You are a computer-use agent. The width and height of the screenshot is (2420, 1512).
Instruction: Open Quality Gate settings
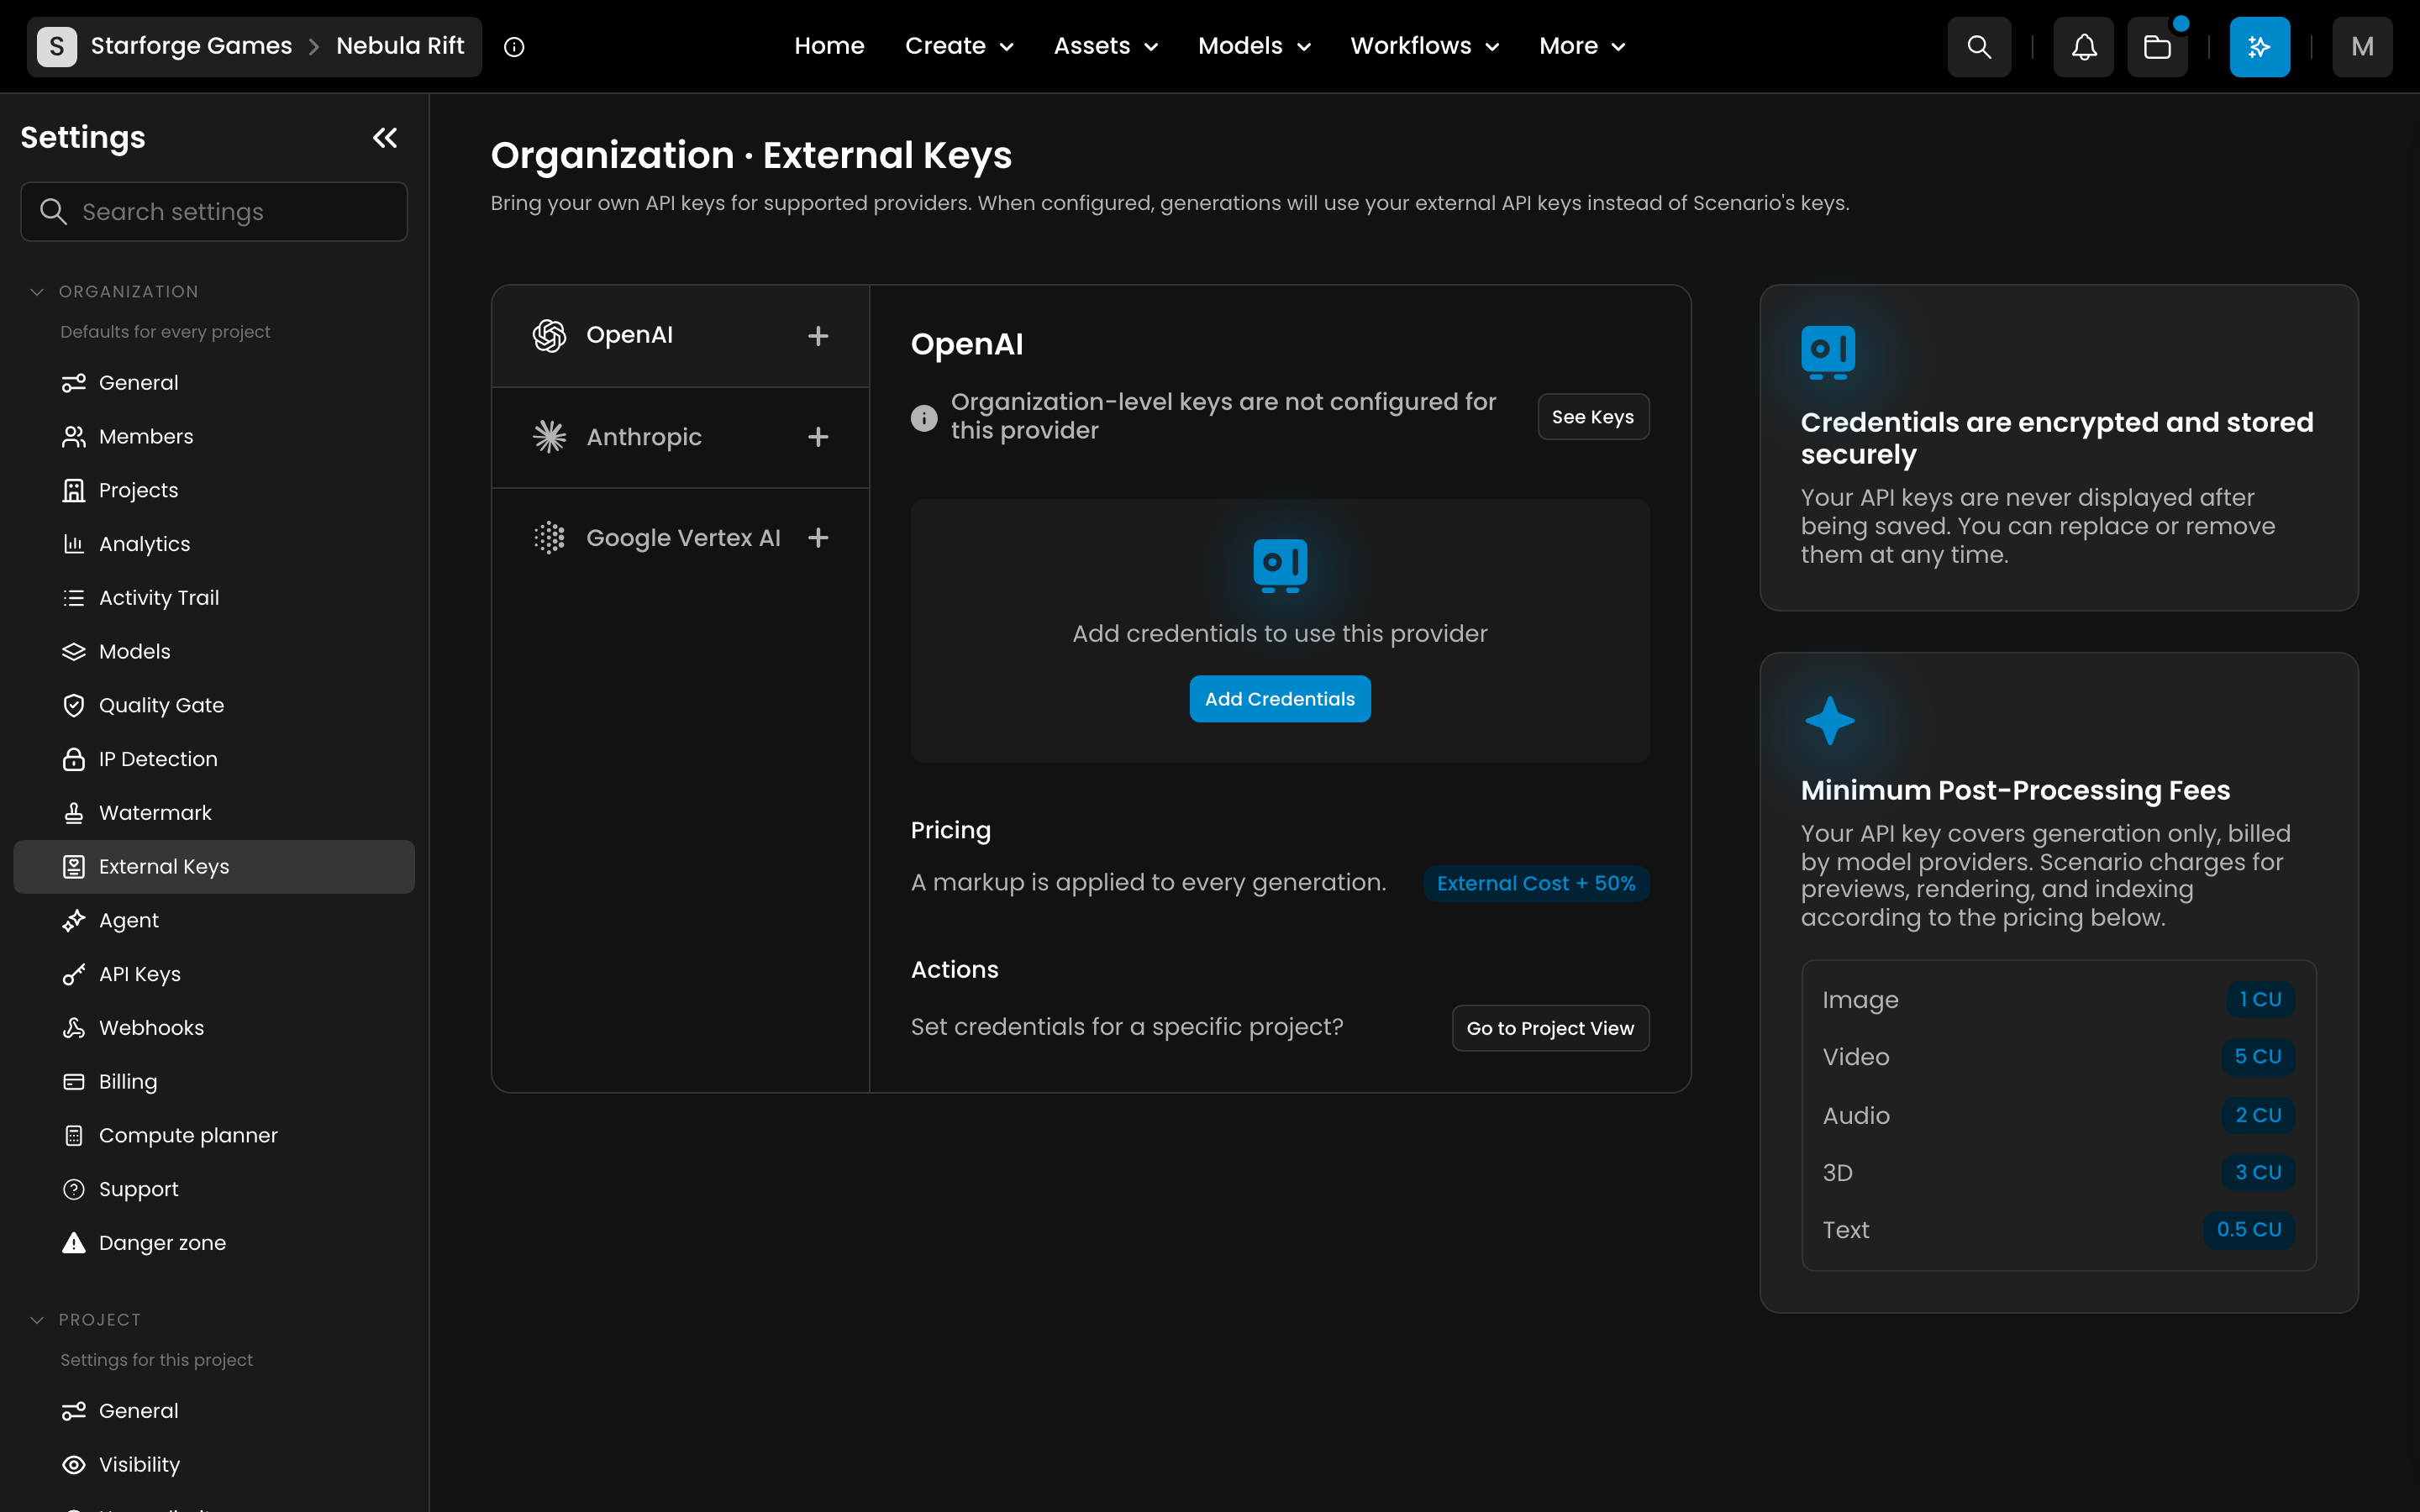(x=214, y=705)
